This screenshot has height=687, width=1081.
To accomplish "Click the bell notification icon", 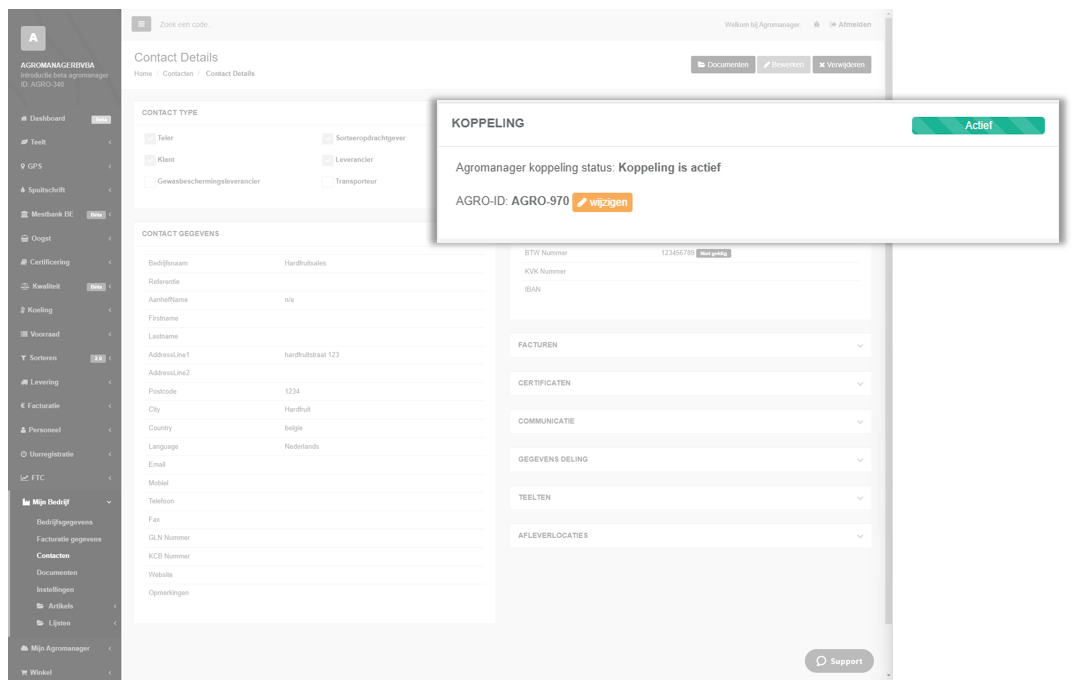I will (x=816, y=24).
